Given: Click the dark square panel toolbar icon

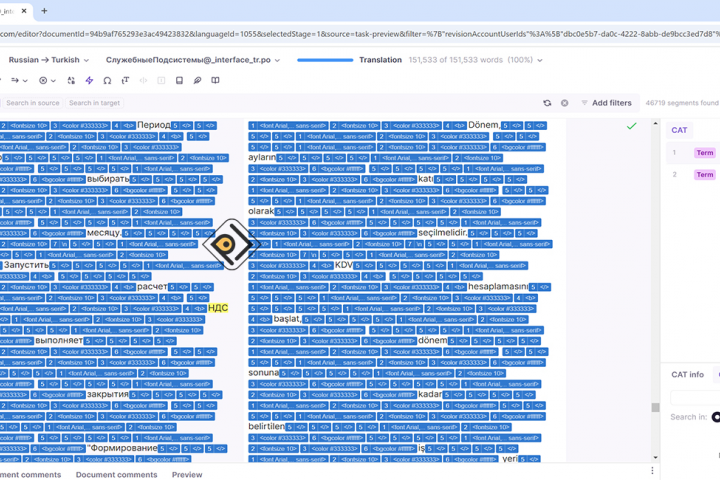Looking at the screenshot, I should (x=179, y=80).
